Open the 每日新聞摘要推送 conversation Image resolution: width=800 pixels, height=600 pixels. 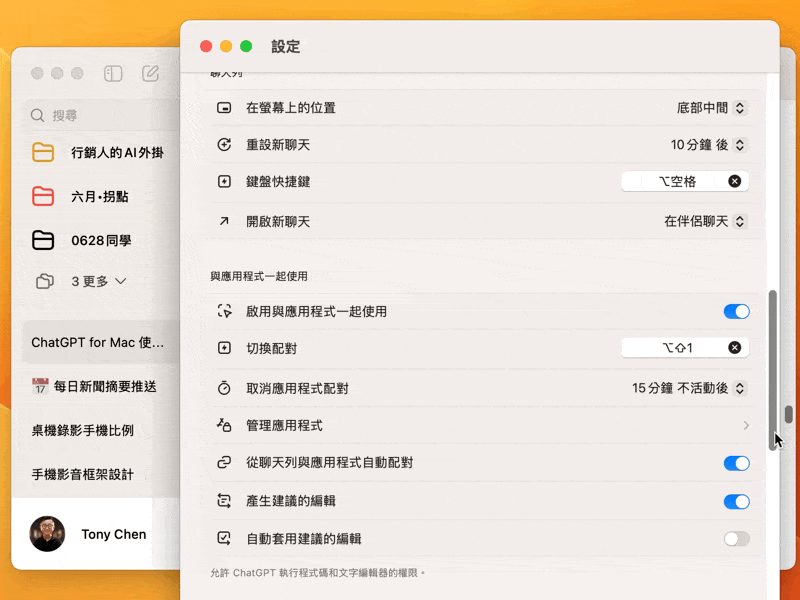[x=94, y=386]
